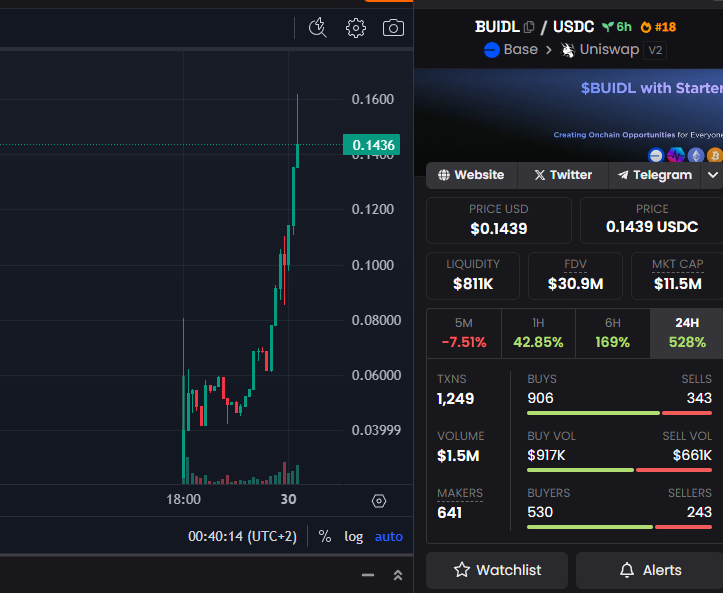Take a chart snapshot with camera icon
The image size is (723, 593).
click(x=393, y=28)
